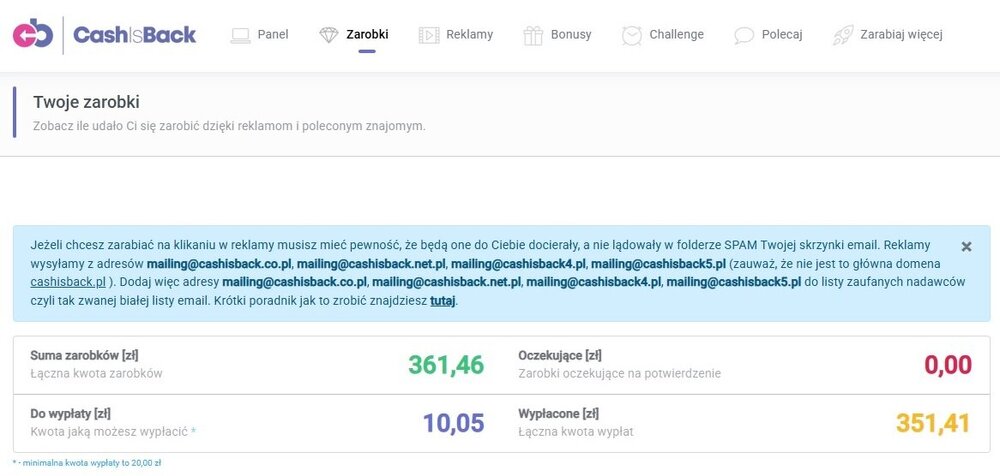This screenshot has width=1000, height=476.
Task: Go to the Reklamy section label
Action: (x=469, y=35)
